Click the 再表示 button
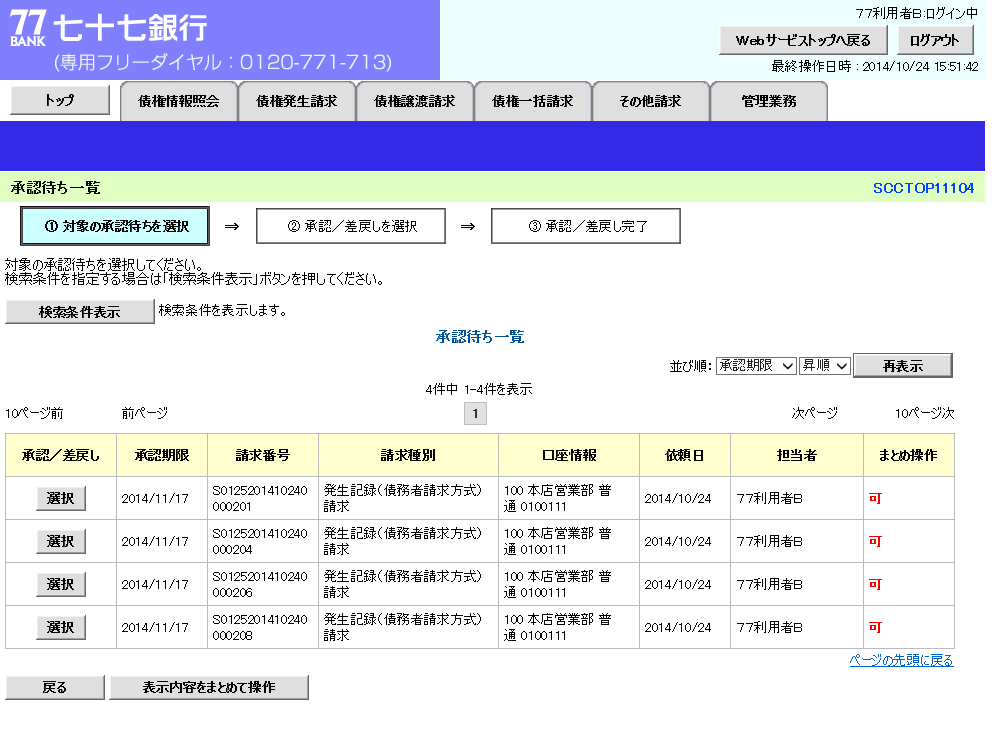The height and width of the screenshot is (743, 1003). tap(903, 366)
